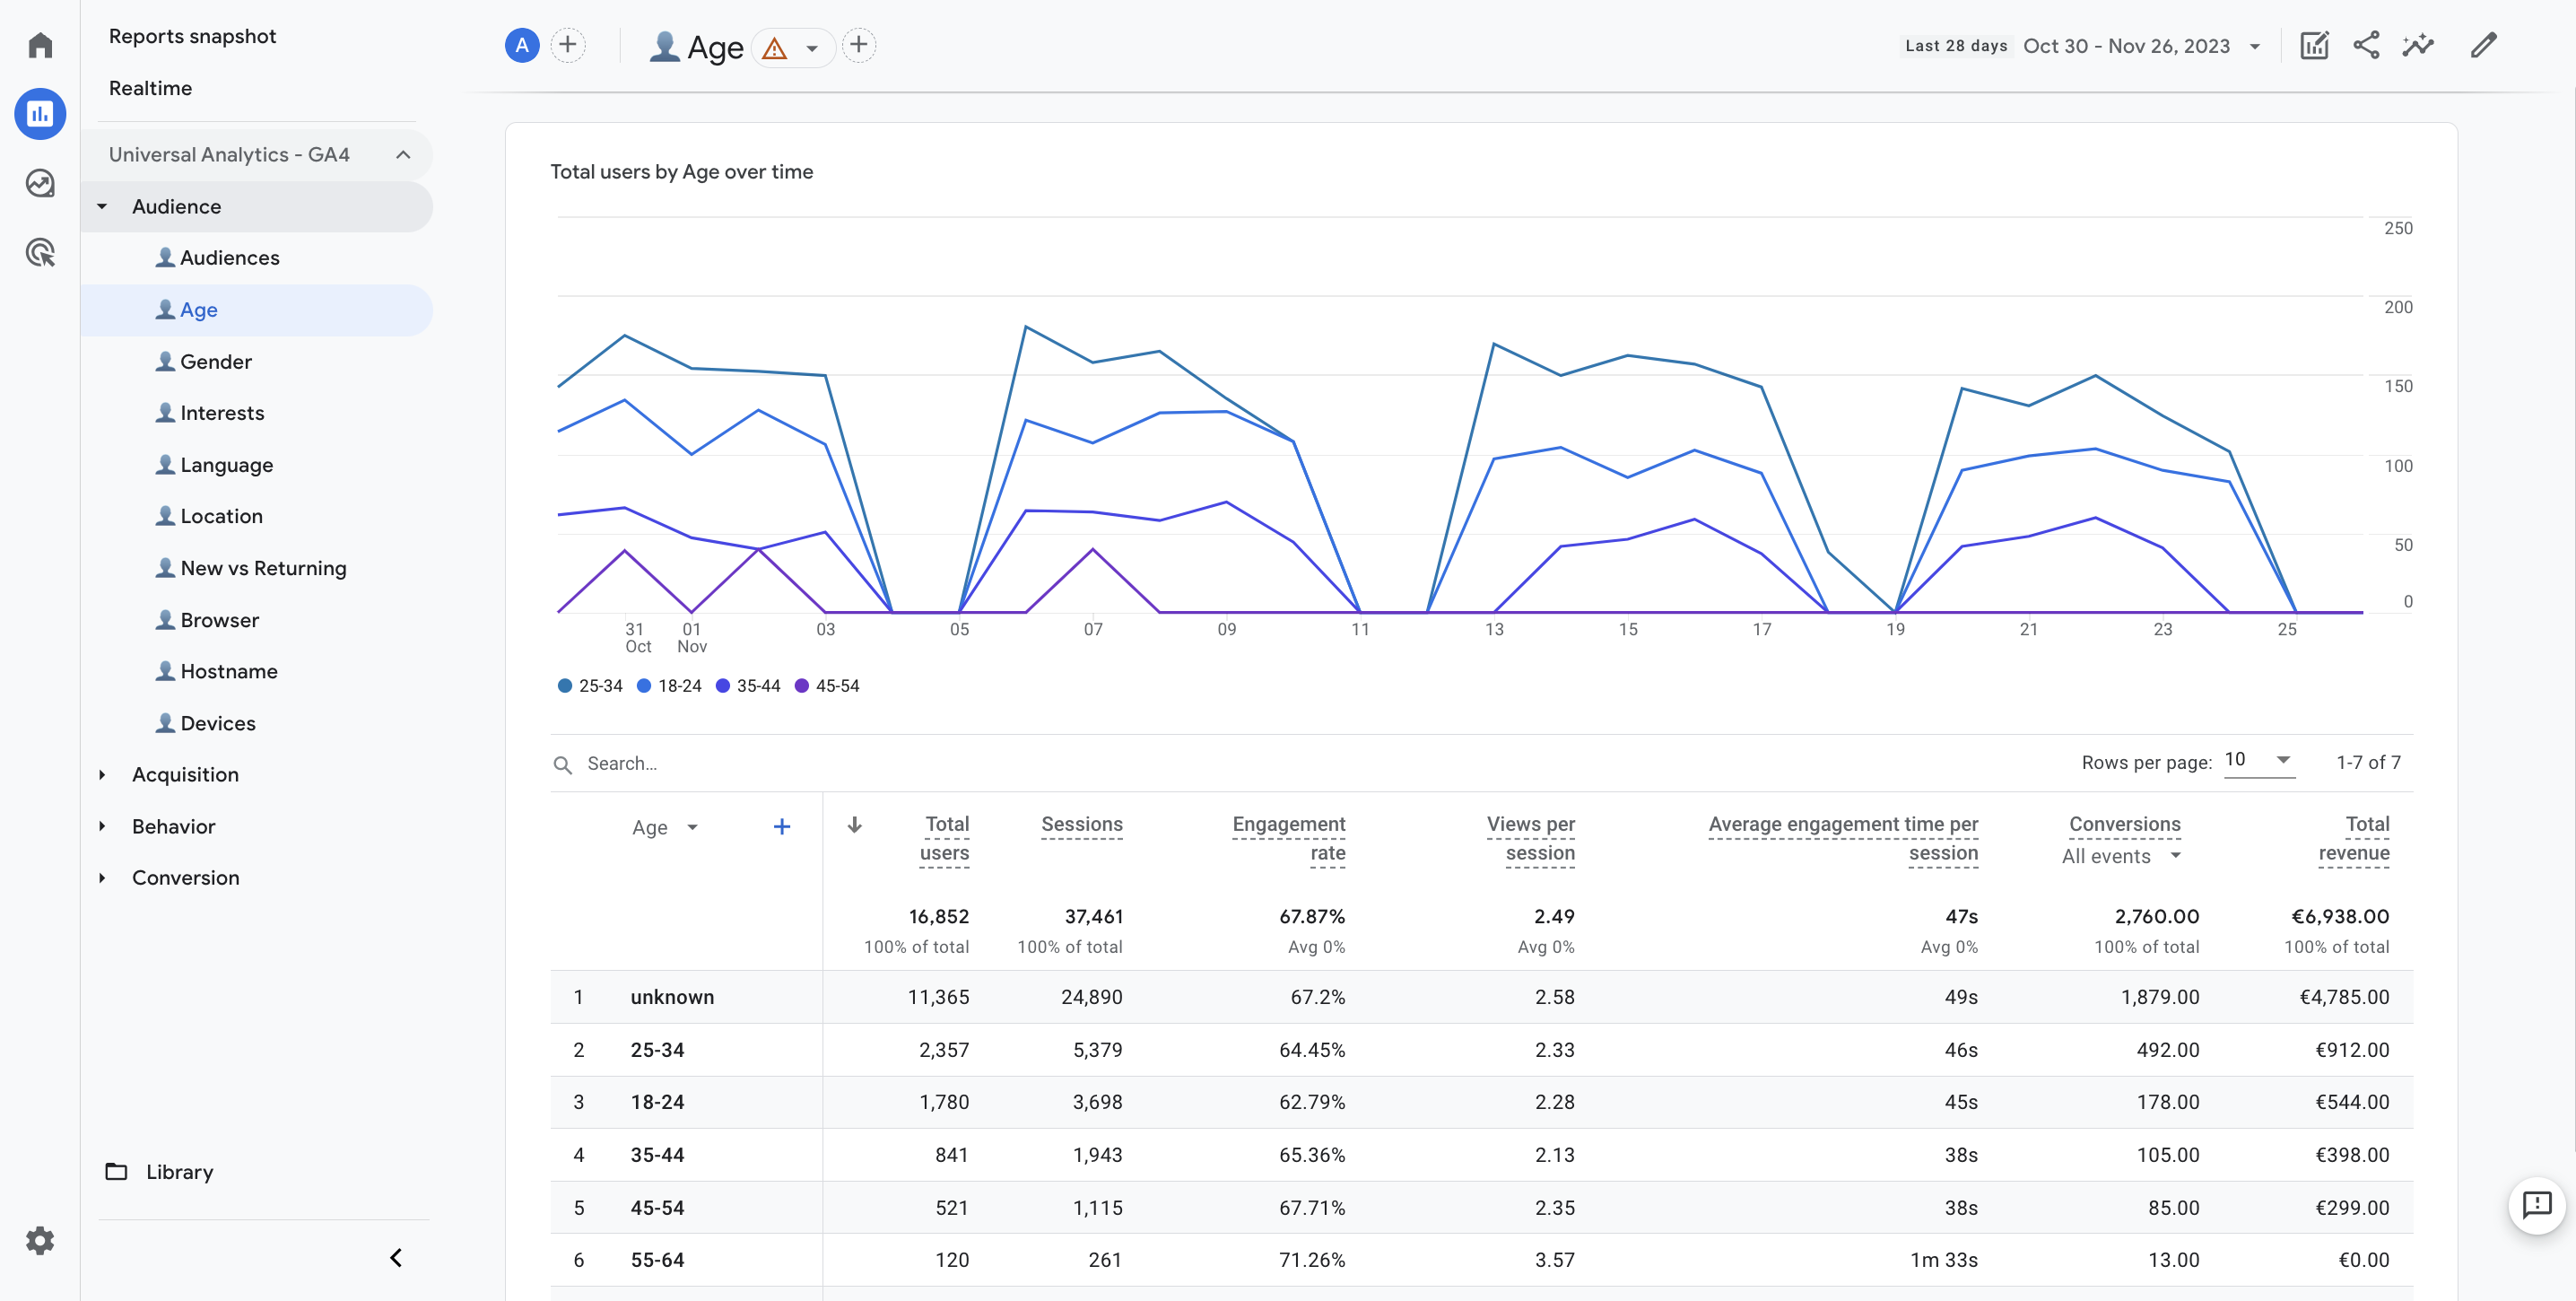Open Realtime report
This screenshot has width=2576, height=1301.
150,88
